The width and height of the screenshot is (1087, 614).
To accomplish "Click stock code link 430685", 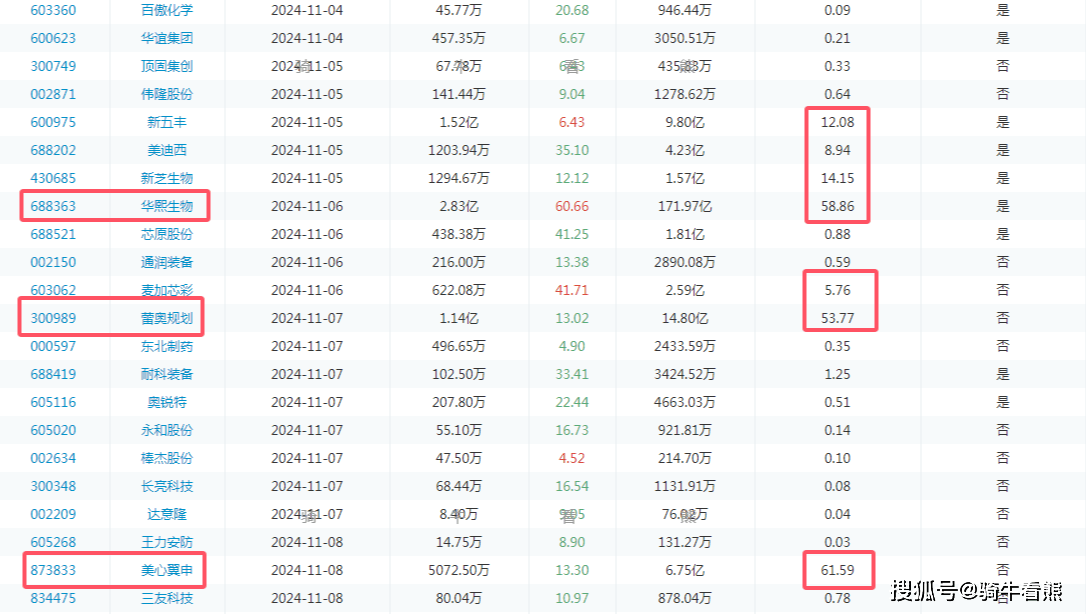I will [53, 178].
